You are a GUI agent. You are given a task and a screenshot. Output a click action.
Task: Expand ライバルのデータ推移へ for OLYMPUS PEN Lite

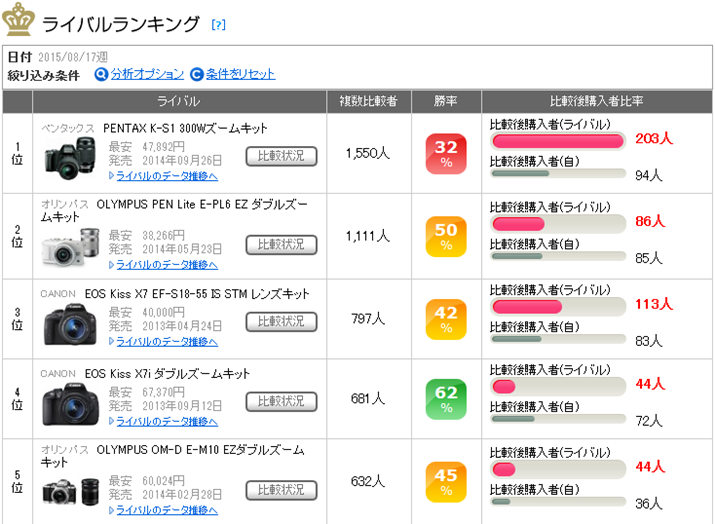coord(167,264)
